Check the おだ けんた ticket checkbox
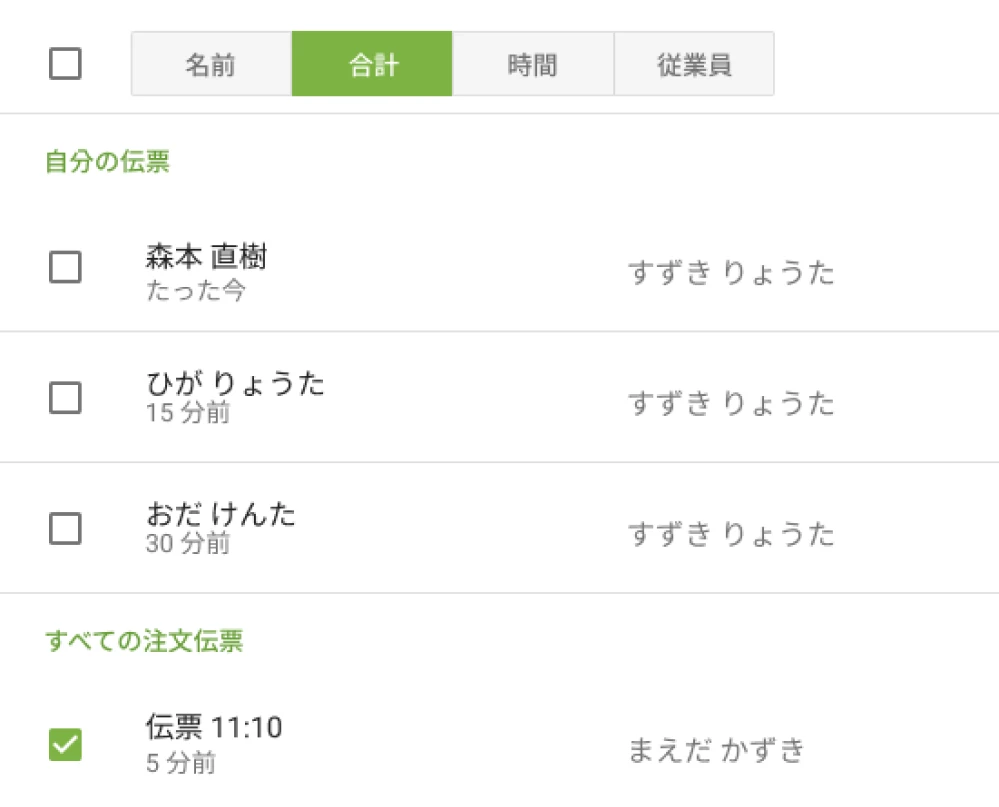 (x=64, y=530)
